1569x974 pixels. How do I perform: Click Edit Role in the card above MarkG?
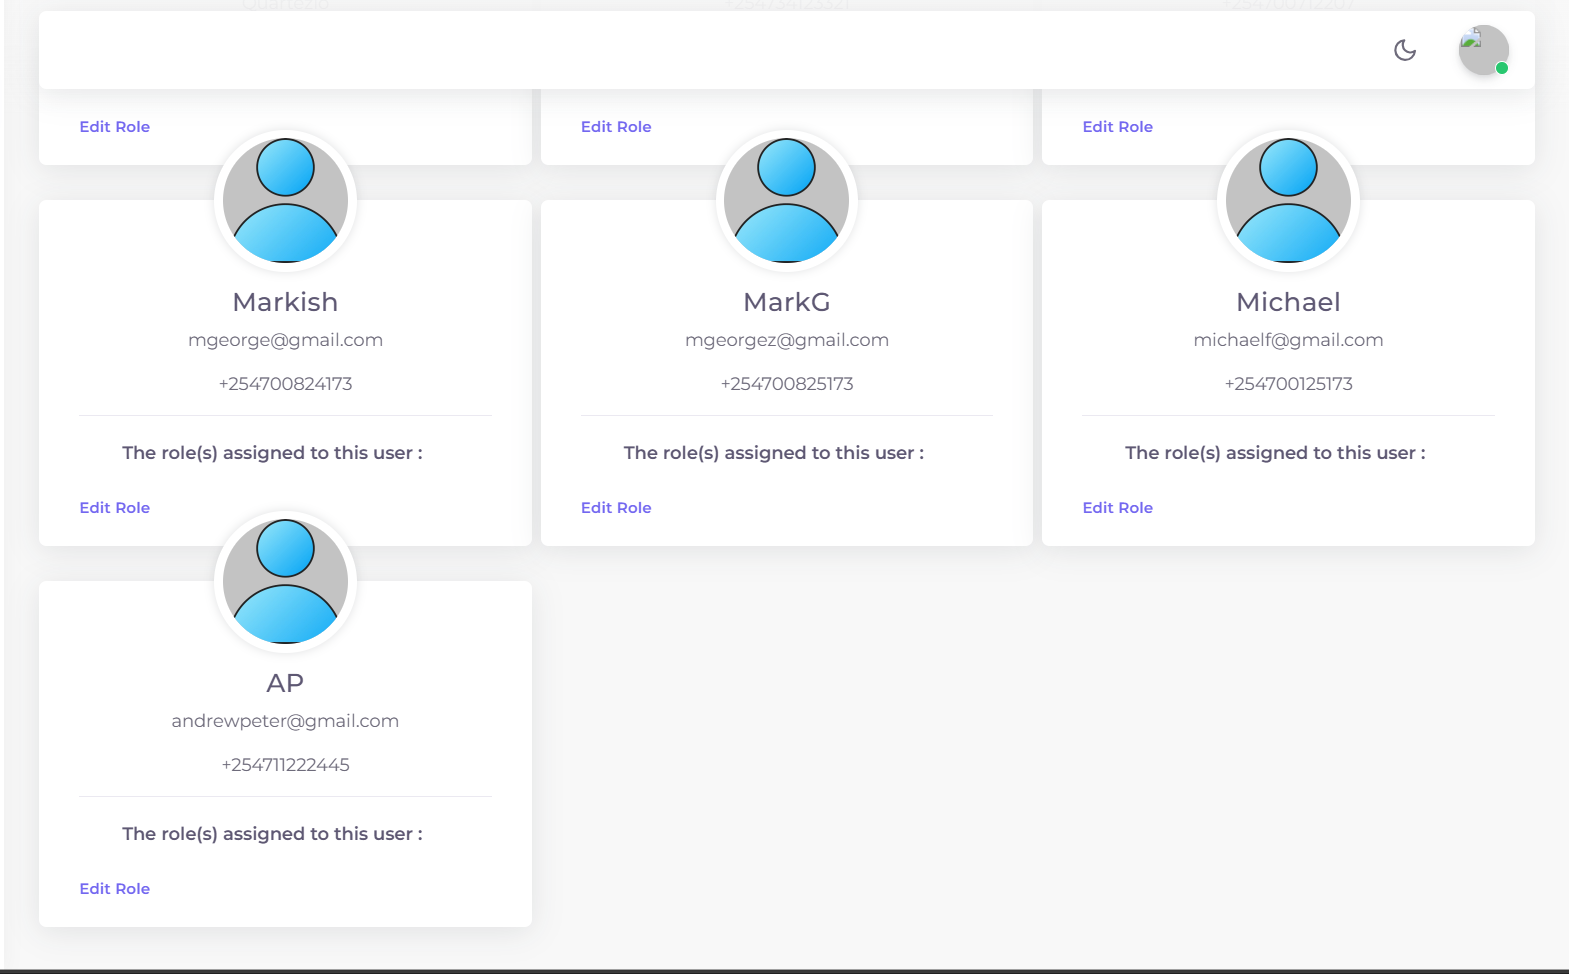pyautogui.click(x=616, y=127)
